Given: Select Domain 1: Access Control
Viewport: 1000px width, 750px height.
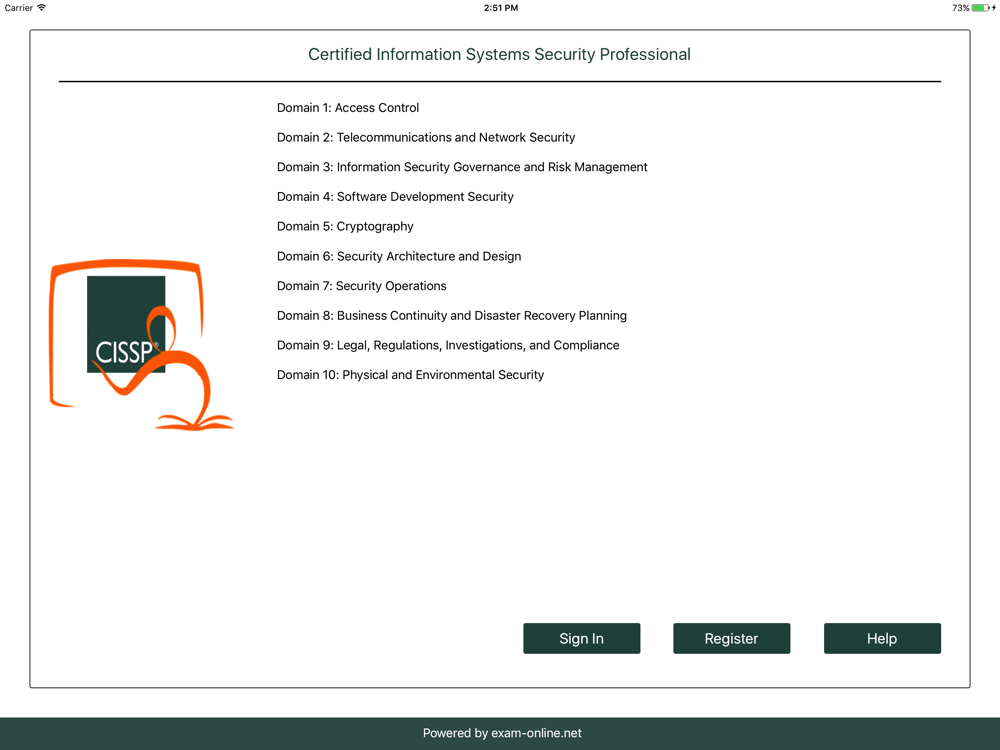Looking at the screenshot, I should pos(348,108).
